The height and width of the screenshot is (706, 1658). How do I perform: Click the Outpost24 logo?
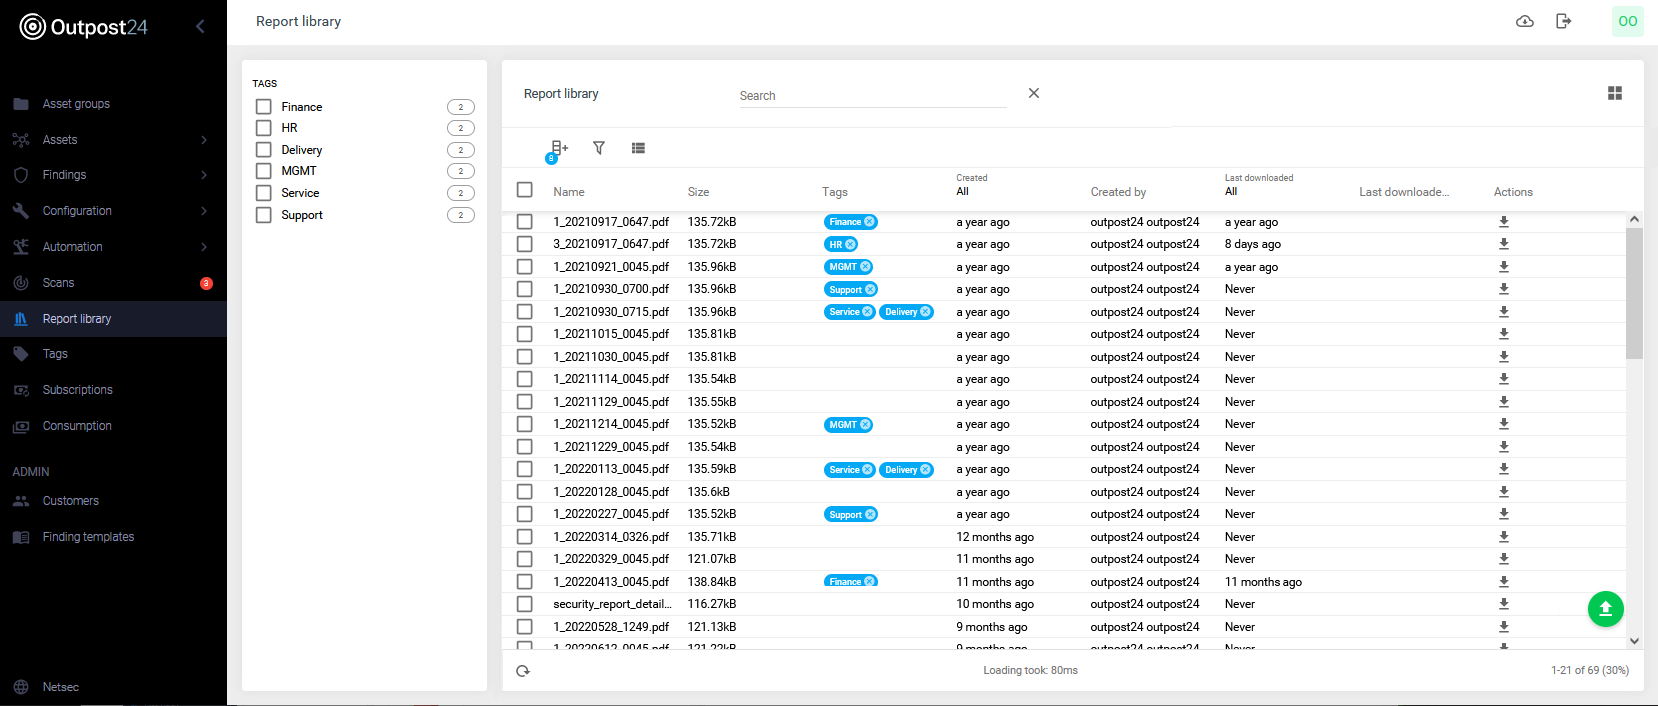[x=84, y=27]
